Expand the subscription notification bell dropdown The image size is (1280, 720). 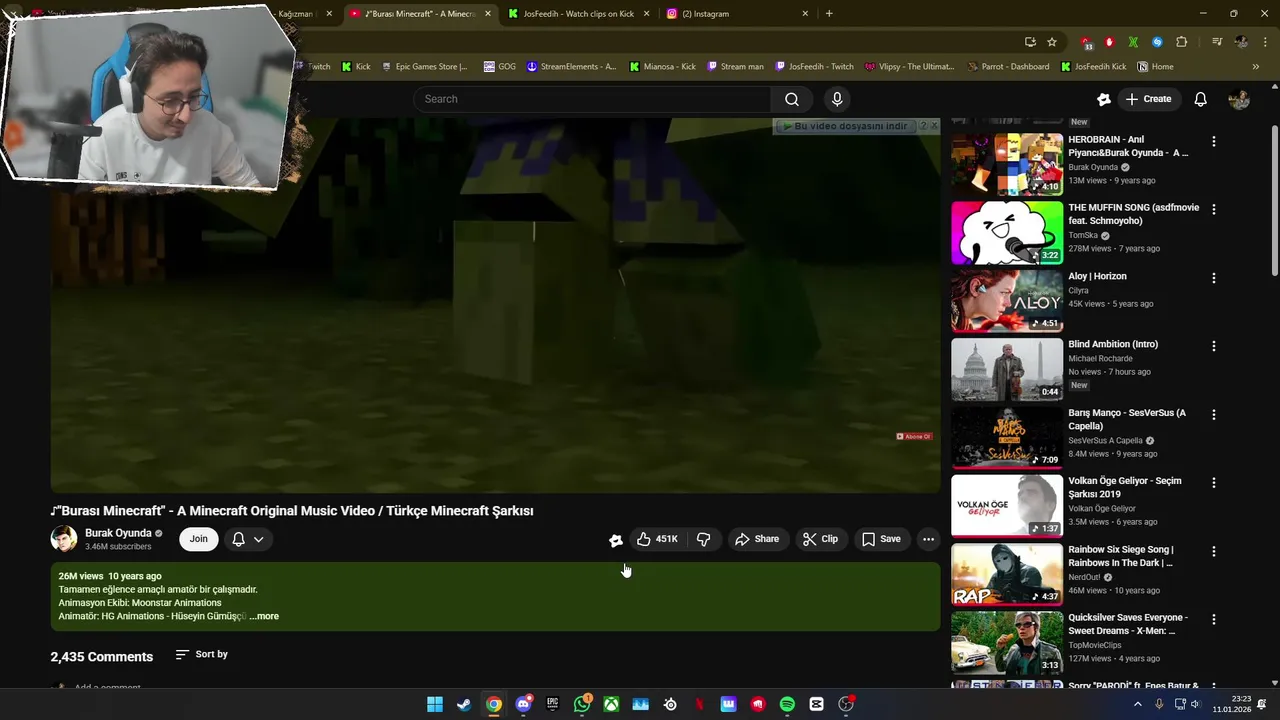[x=248, y=539]
